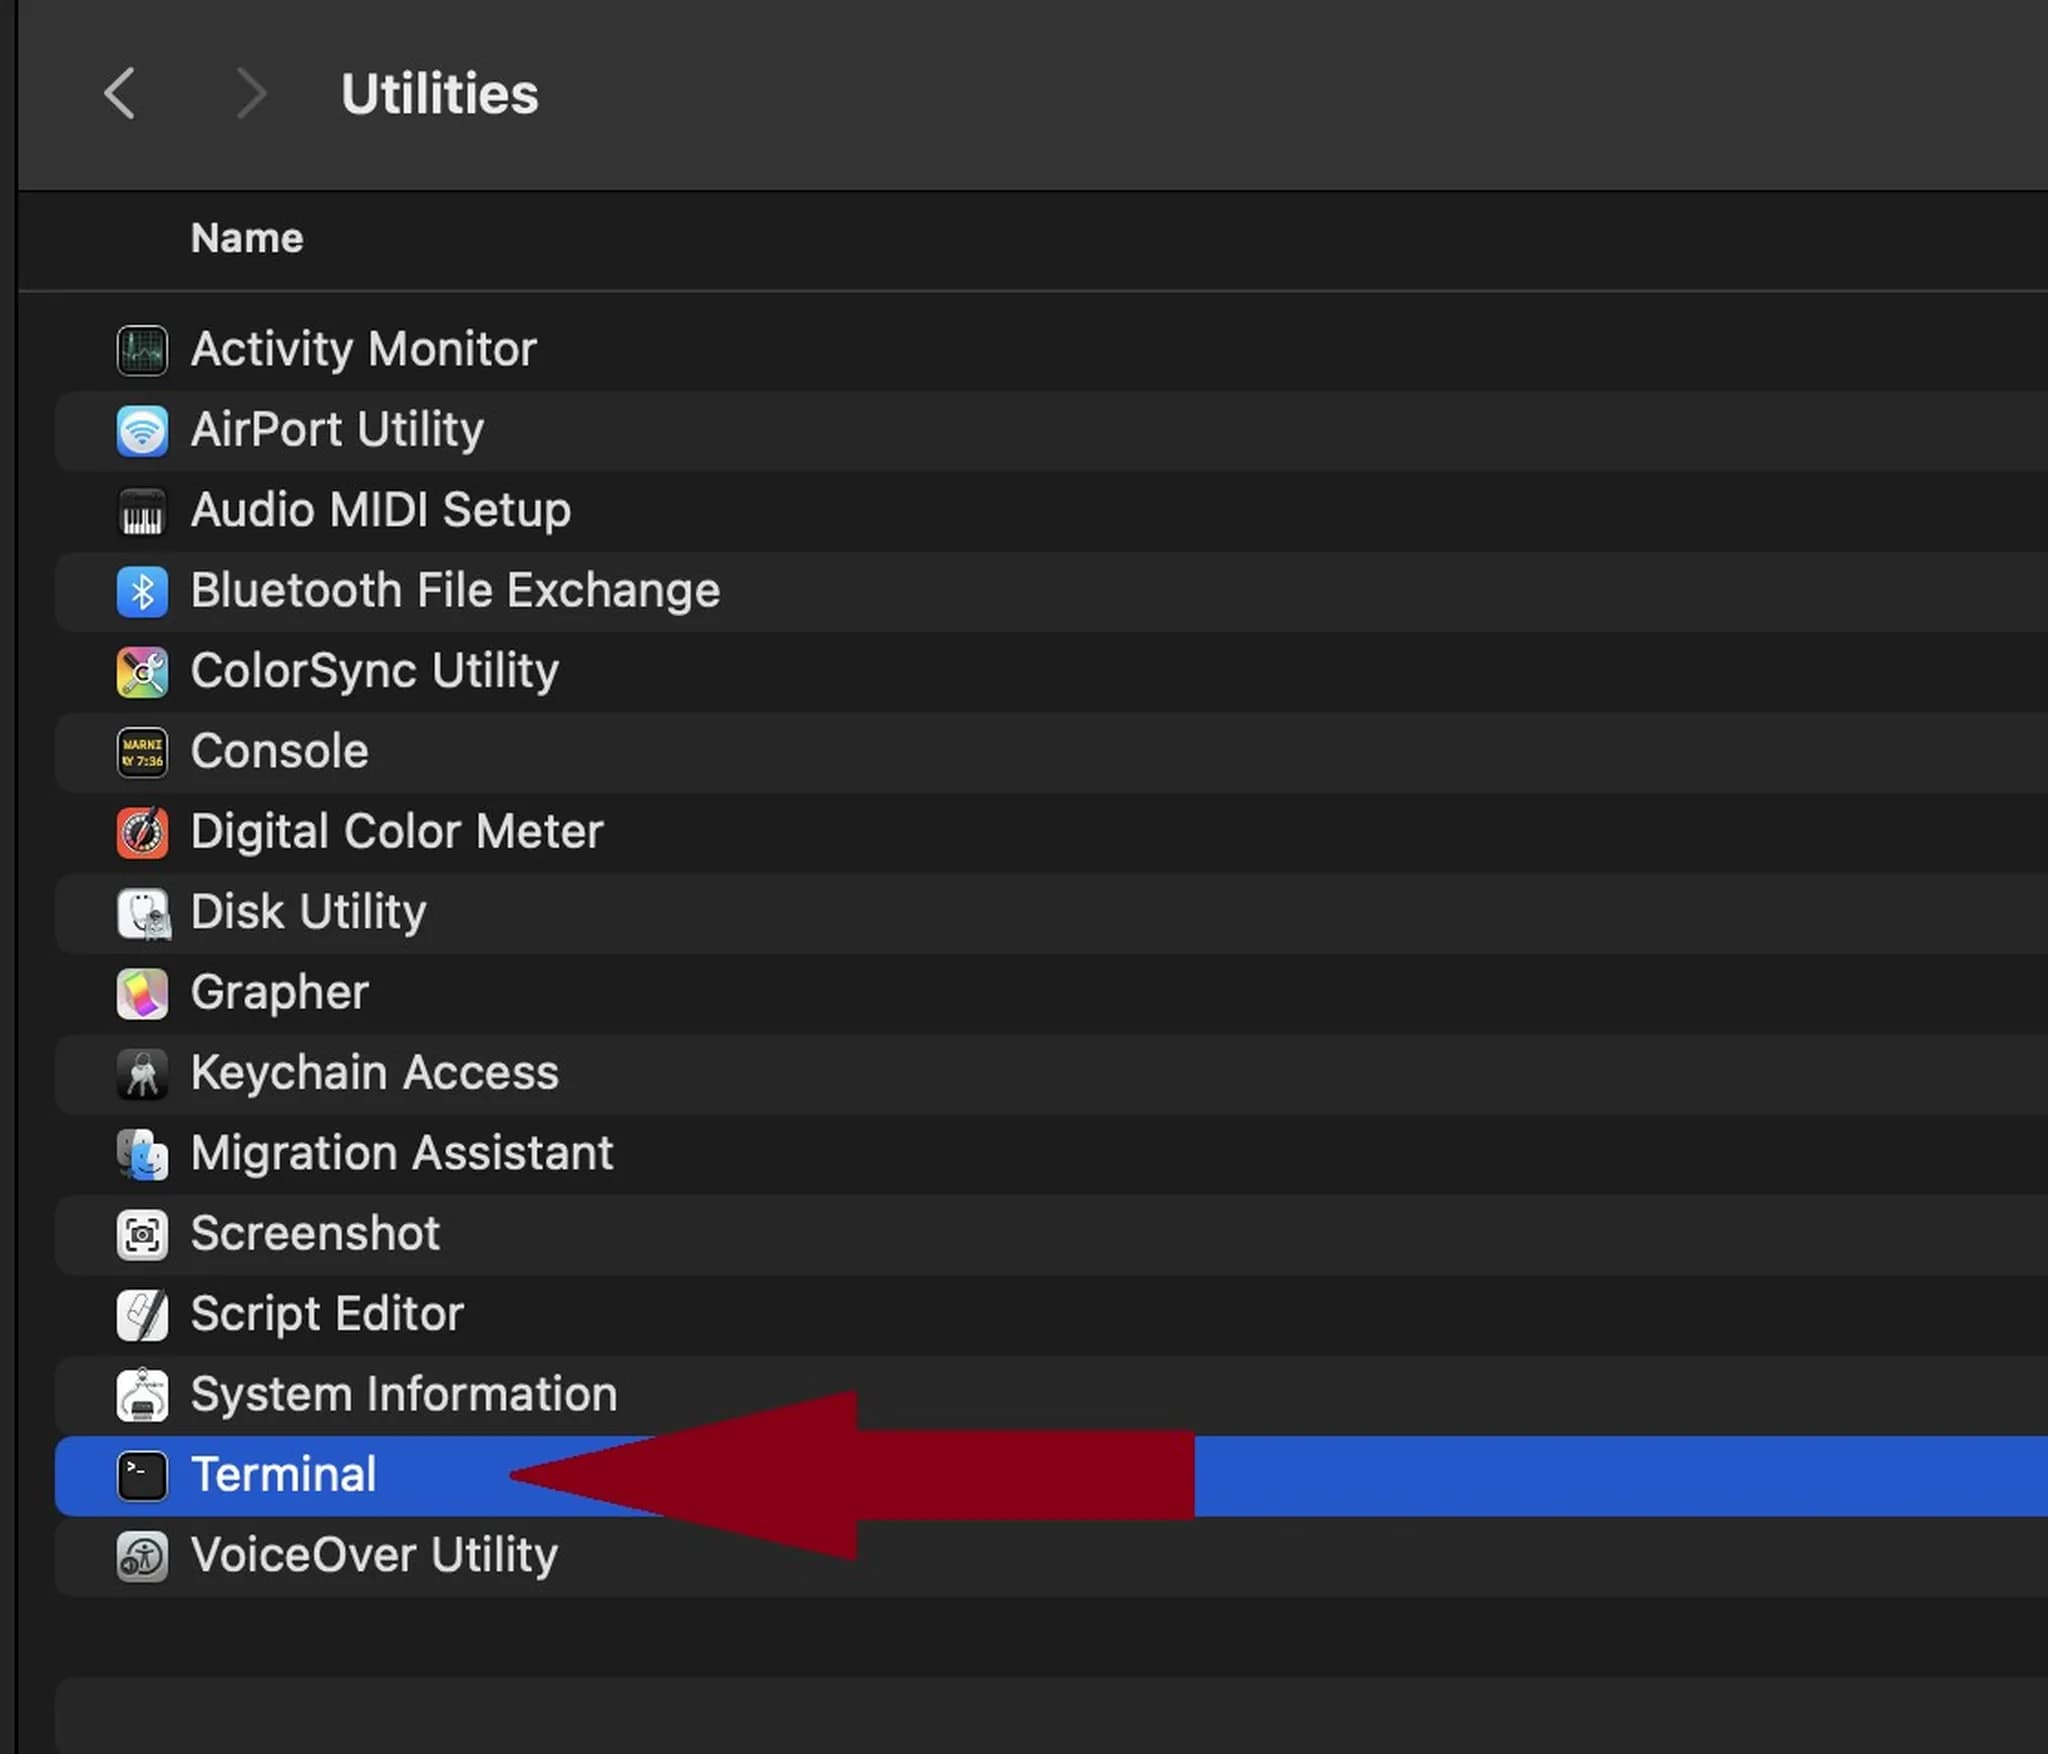The image size is (2048, 1754).
Task: Click the Terminal app icon
Action: (142, 1476)
